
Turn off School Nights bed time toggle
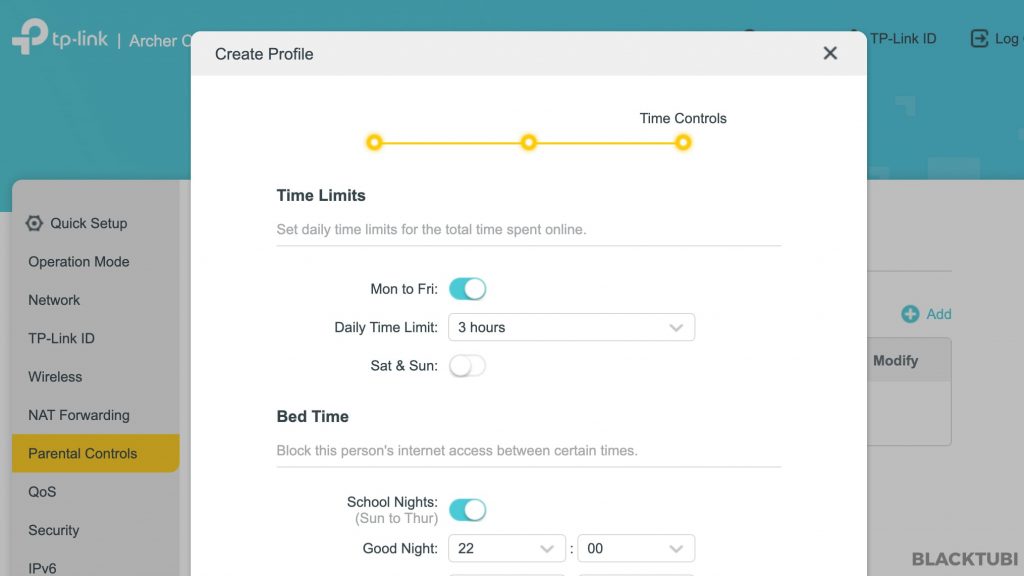(x=468, y=510)
